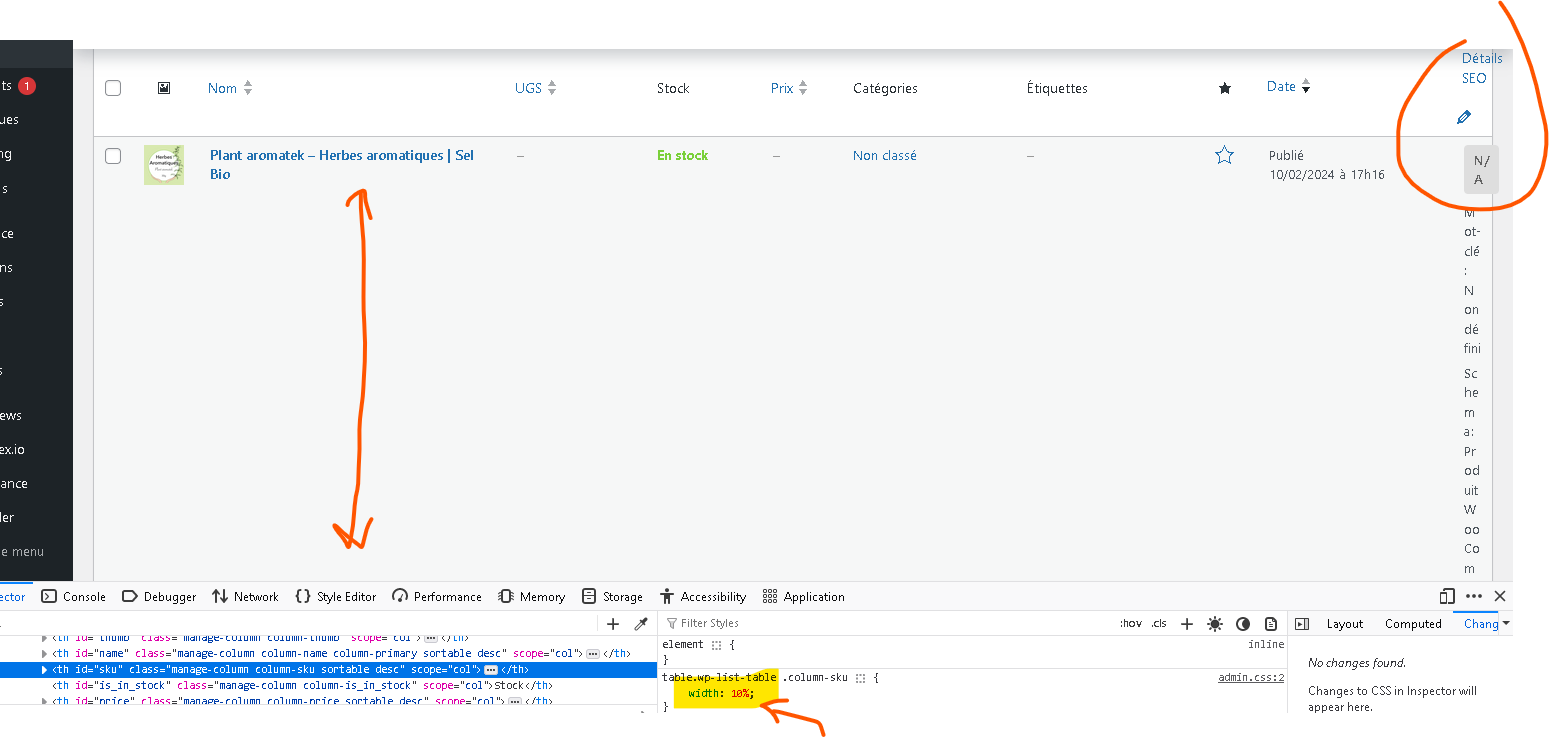The height and width of the screenshot is (738, 1550).
Task: Collapse the sidebar pane toggle icon
Action: click(1302, 623)
